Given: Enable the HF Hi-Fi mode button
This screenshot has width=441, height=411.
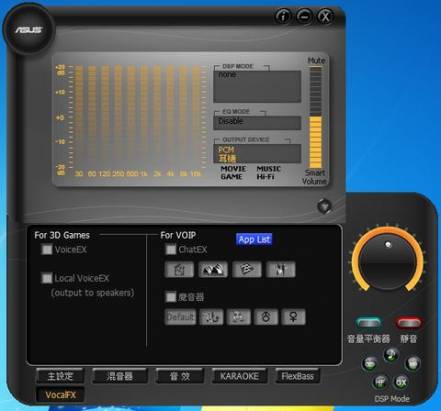Looking at the screenshot, I should coord(380,382).
